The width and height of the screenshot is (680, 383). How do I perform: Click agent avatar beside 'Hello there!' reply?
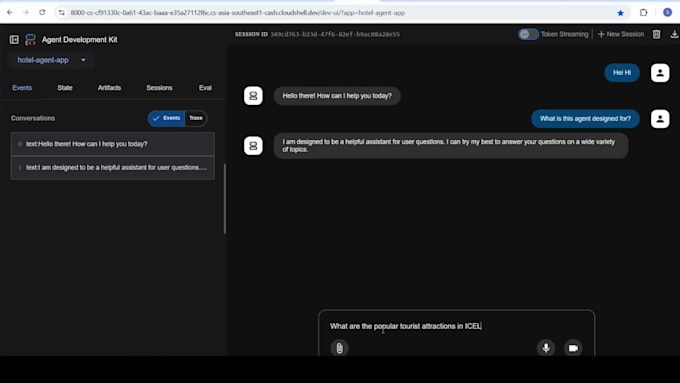253,96
